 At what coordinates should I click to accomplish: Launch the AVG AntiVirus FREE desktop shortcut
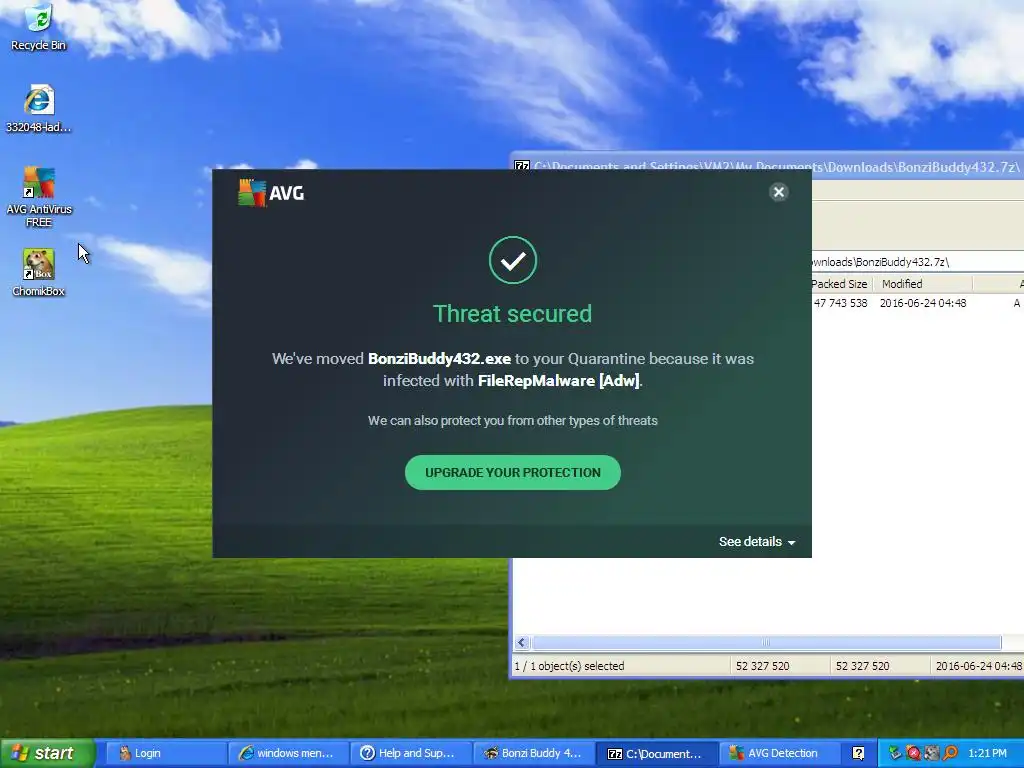[x=39, y=197]
